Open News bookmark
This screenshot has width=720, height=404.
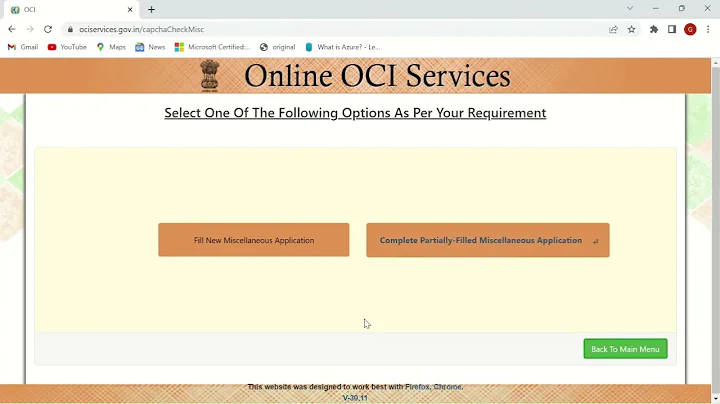click(x=150, y=47)
